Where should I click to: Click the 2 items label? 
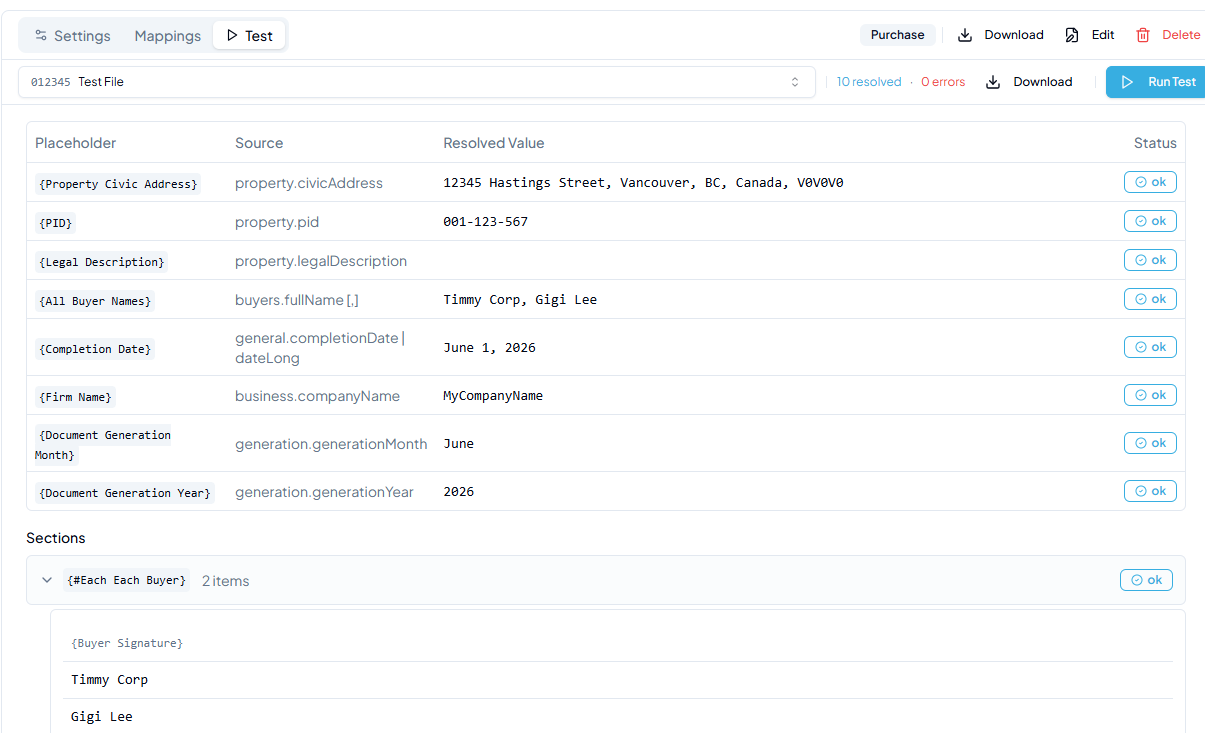coord(225,581)
